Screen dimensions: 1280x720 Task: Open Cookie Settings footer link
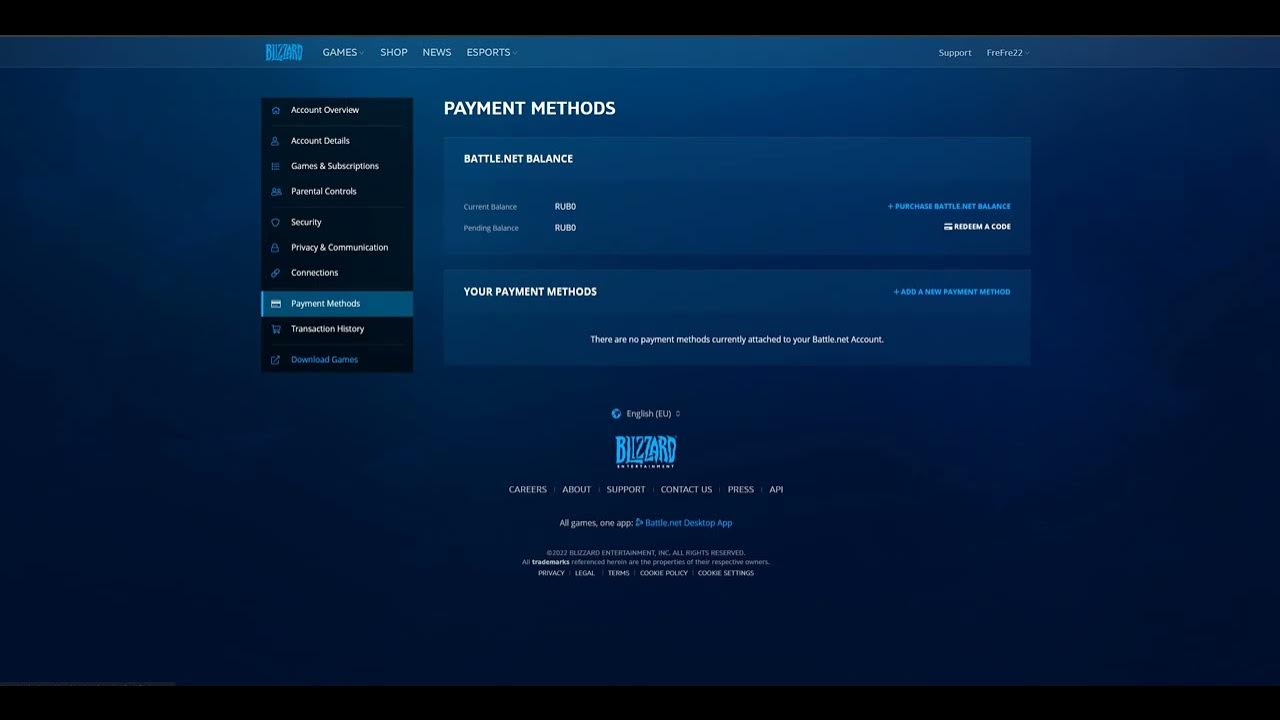pyautogui.click(x=726, y=573)
